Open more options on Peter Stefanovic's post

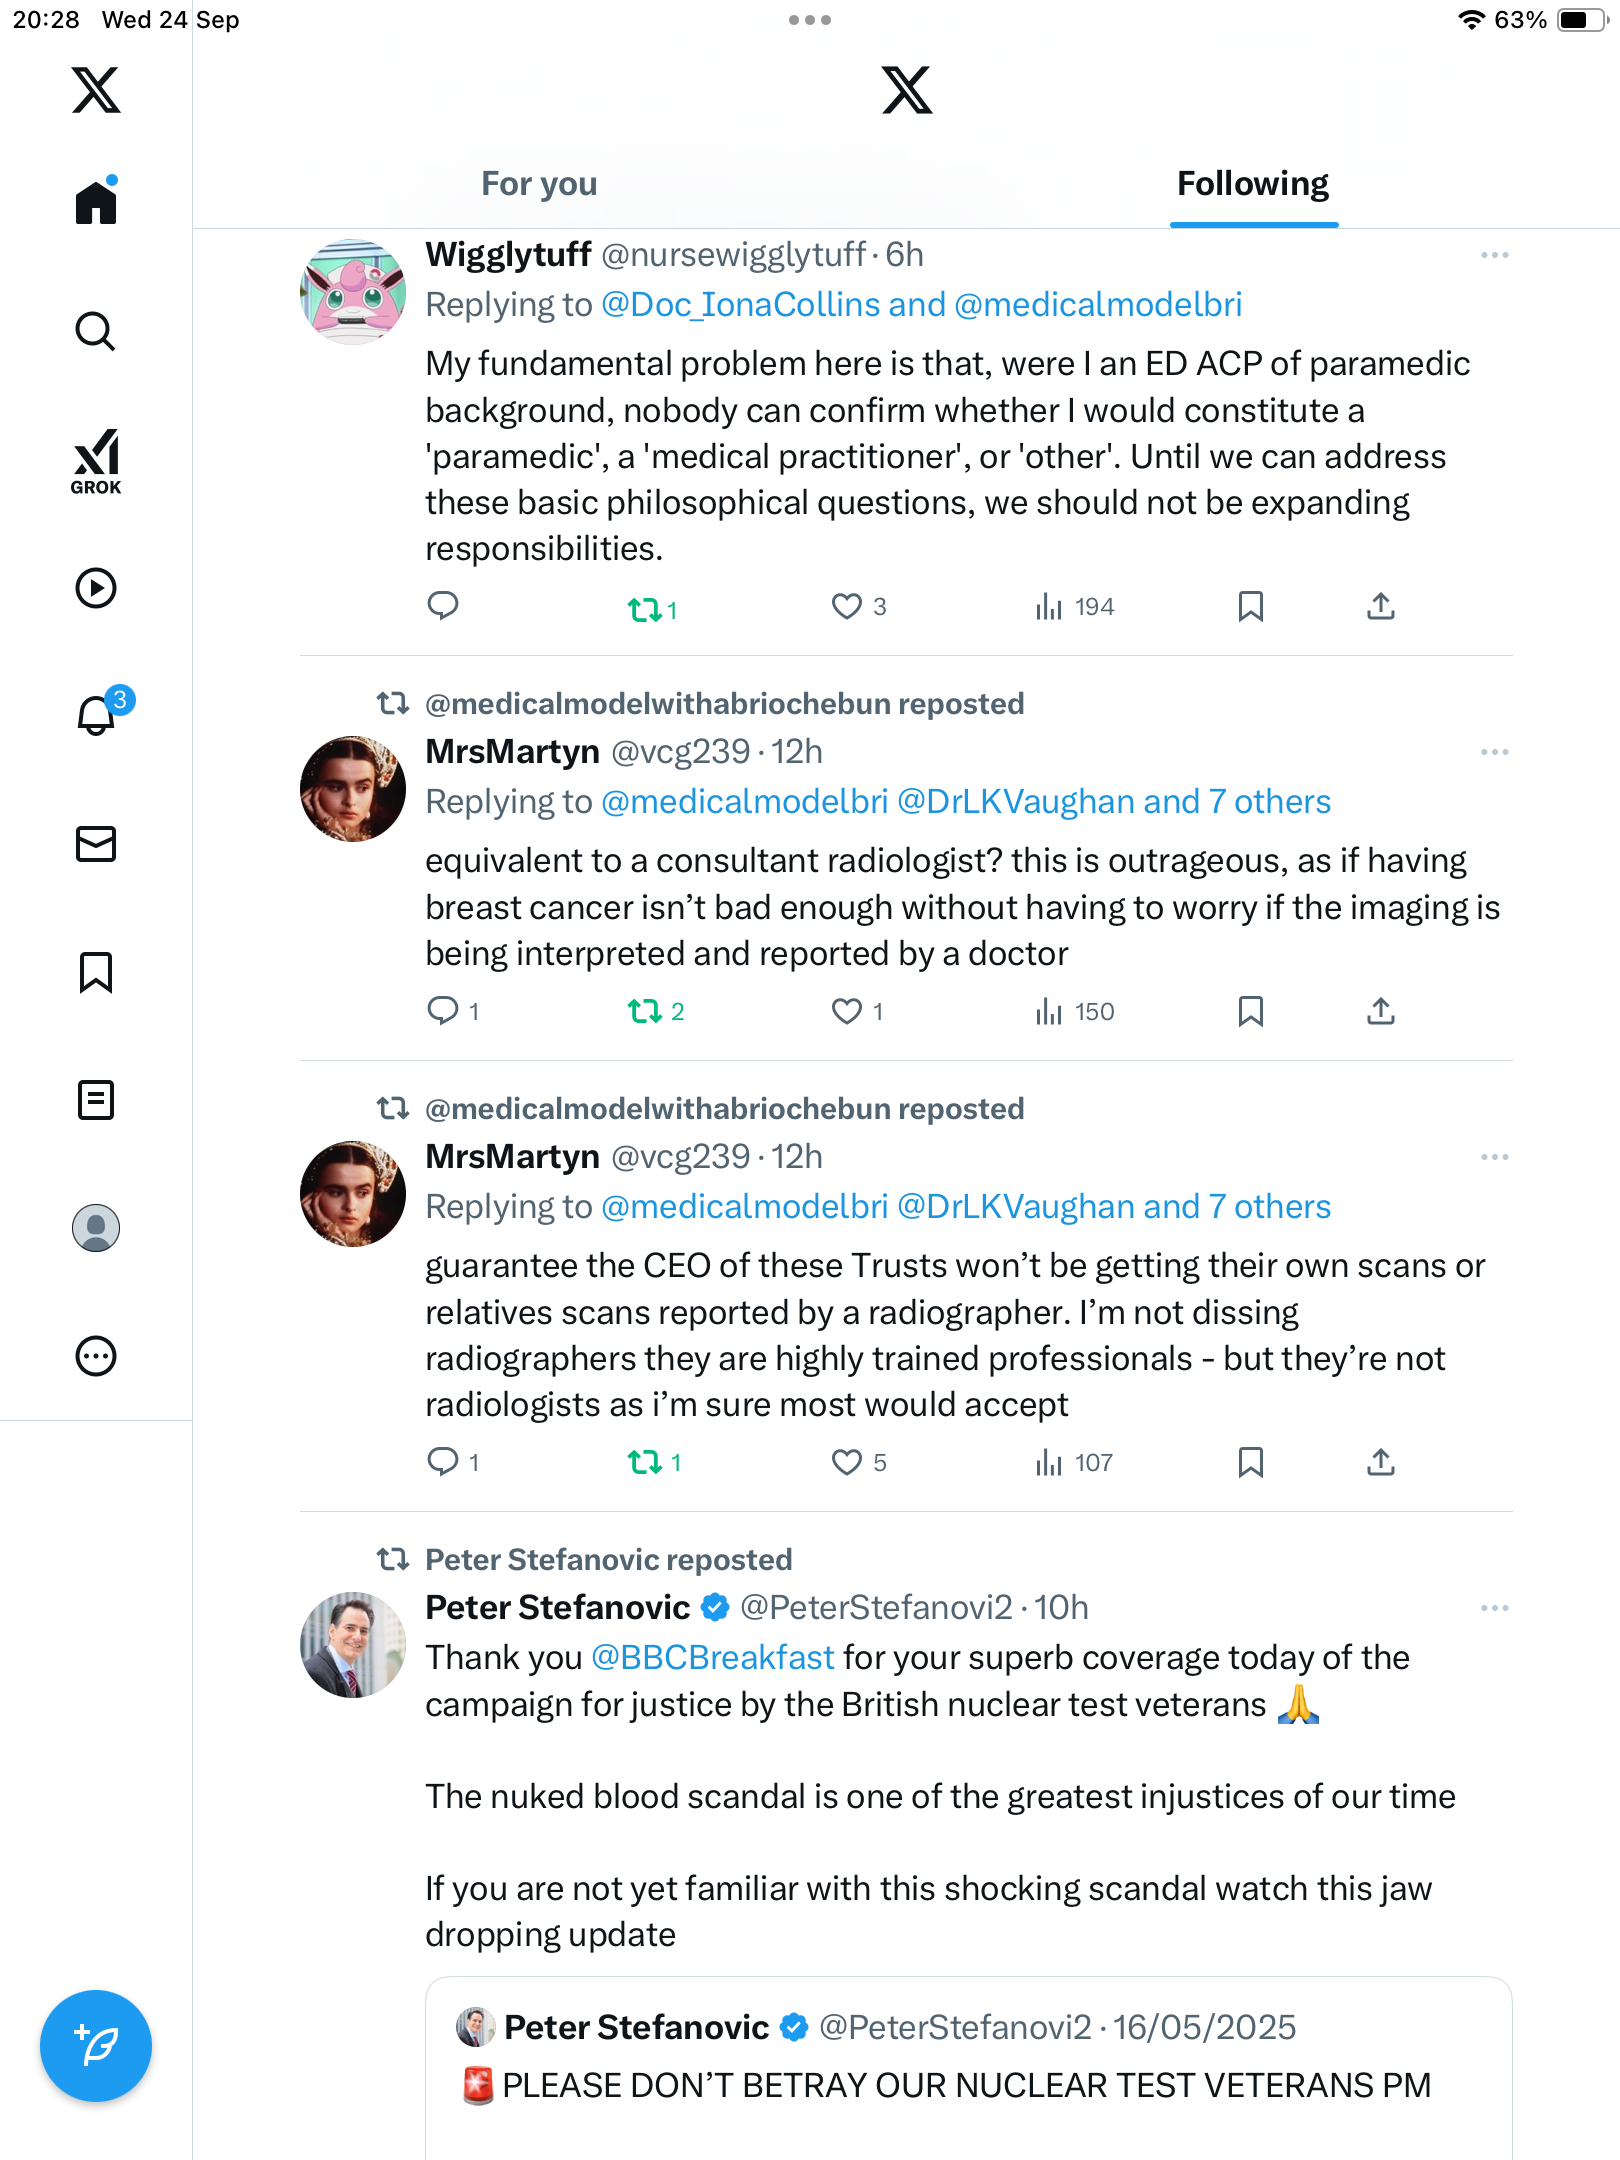pos(1494,1608)
